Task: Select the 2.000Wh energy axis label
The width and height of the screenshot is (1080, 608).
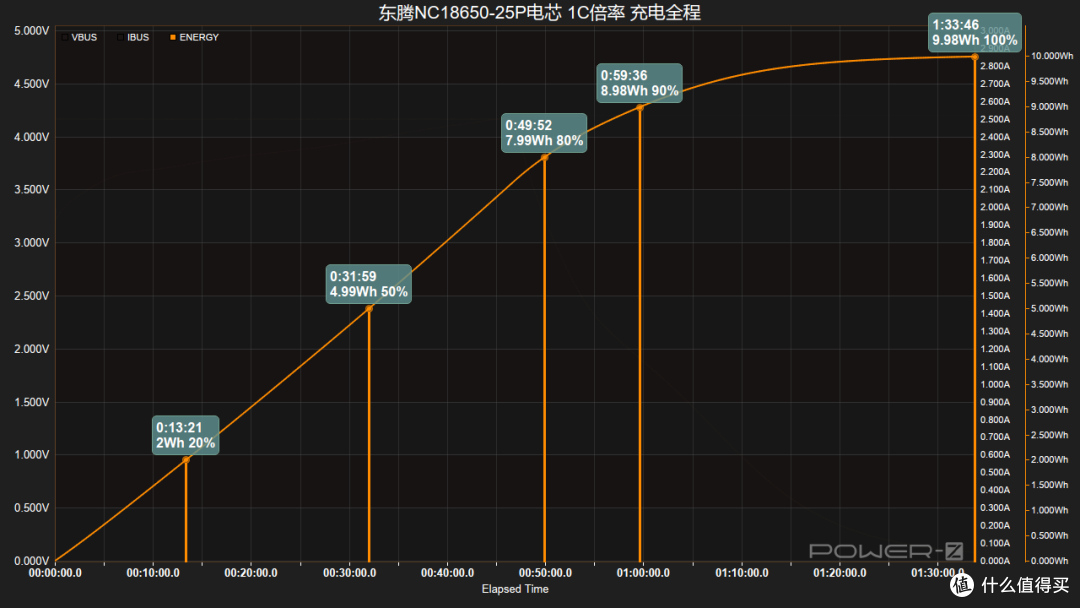Action: tap(1050, 460)
